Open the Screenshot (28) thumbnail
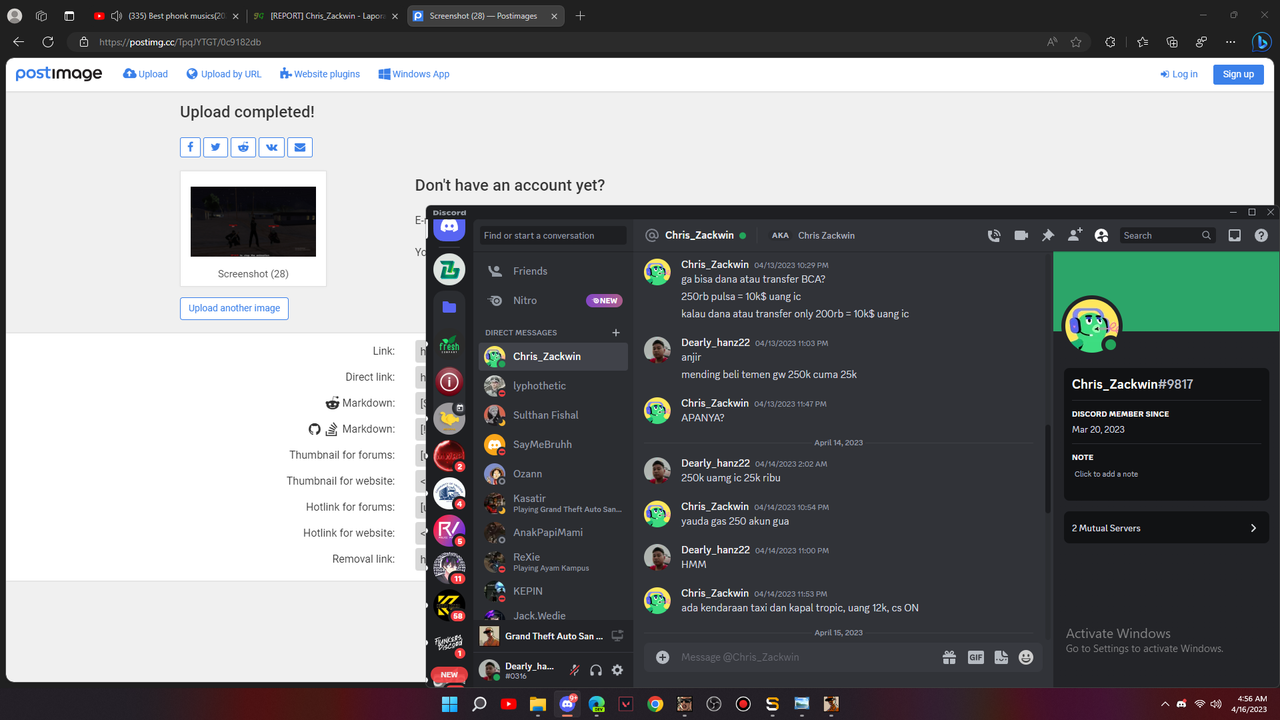1280x720 pixels. point(253,222)
